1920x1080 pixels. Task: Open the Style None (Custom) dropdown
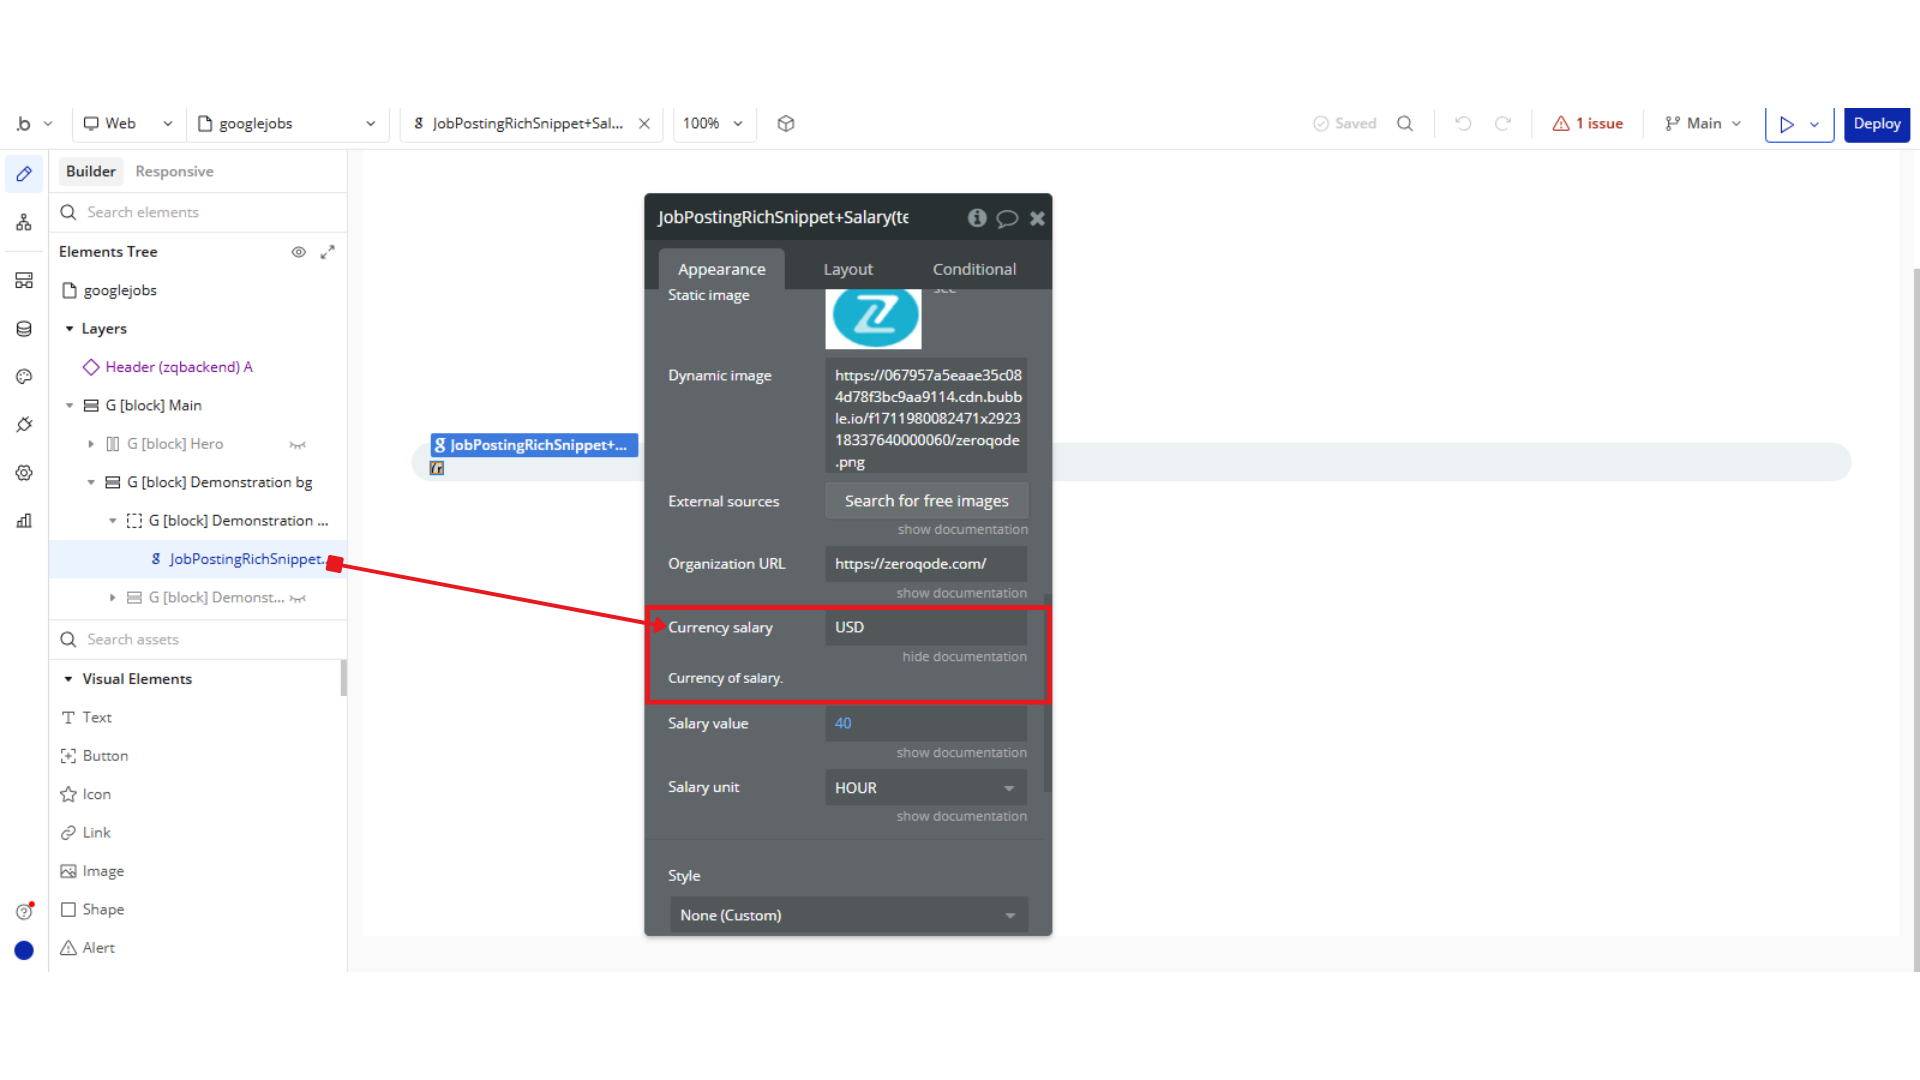coord(848,915)
